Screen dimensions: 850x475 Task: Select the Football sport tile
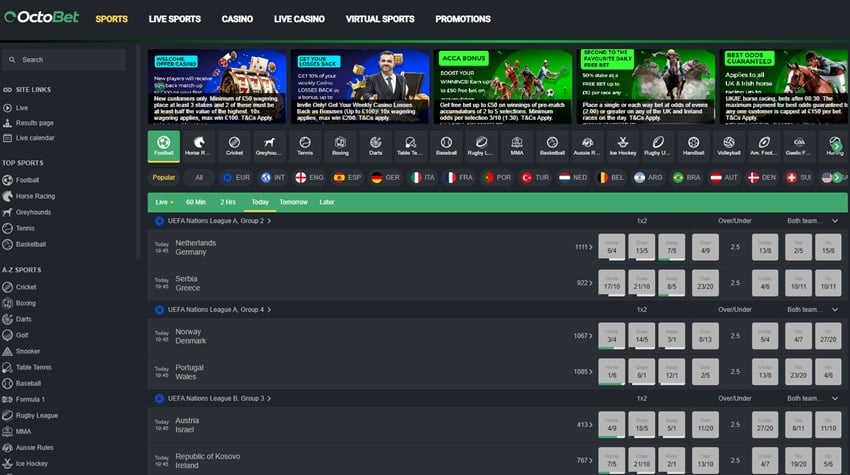point(164,146)
